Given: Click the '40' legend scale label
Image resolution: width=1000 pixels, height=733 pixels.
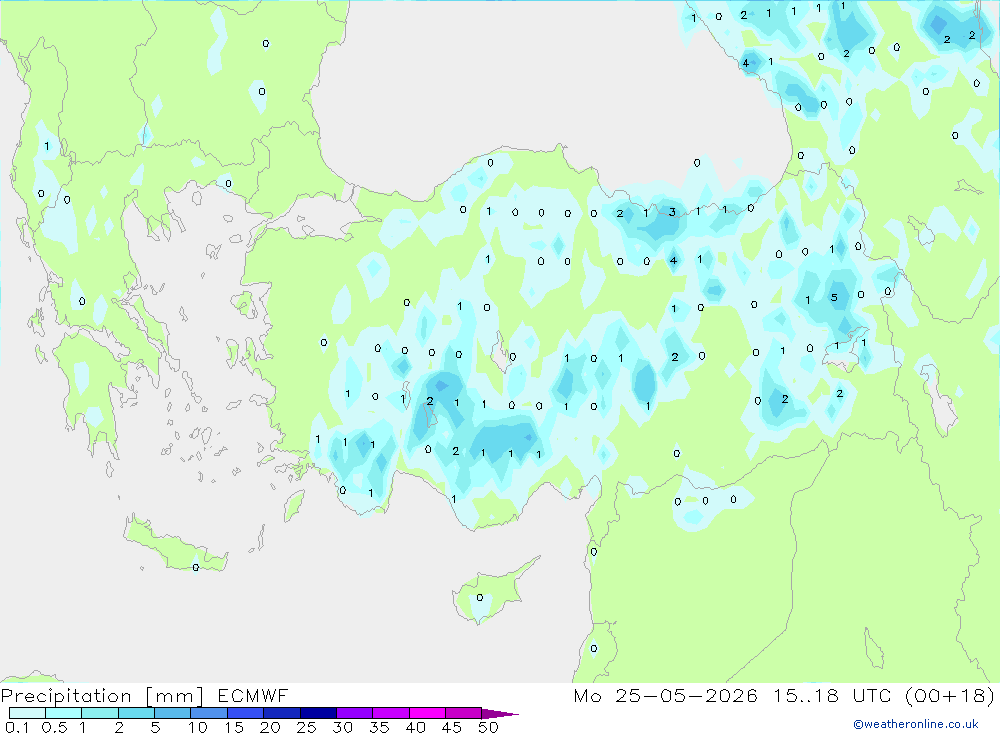Looking at the screenshot, I should [x=415, y=727].
